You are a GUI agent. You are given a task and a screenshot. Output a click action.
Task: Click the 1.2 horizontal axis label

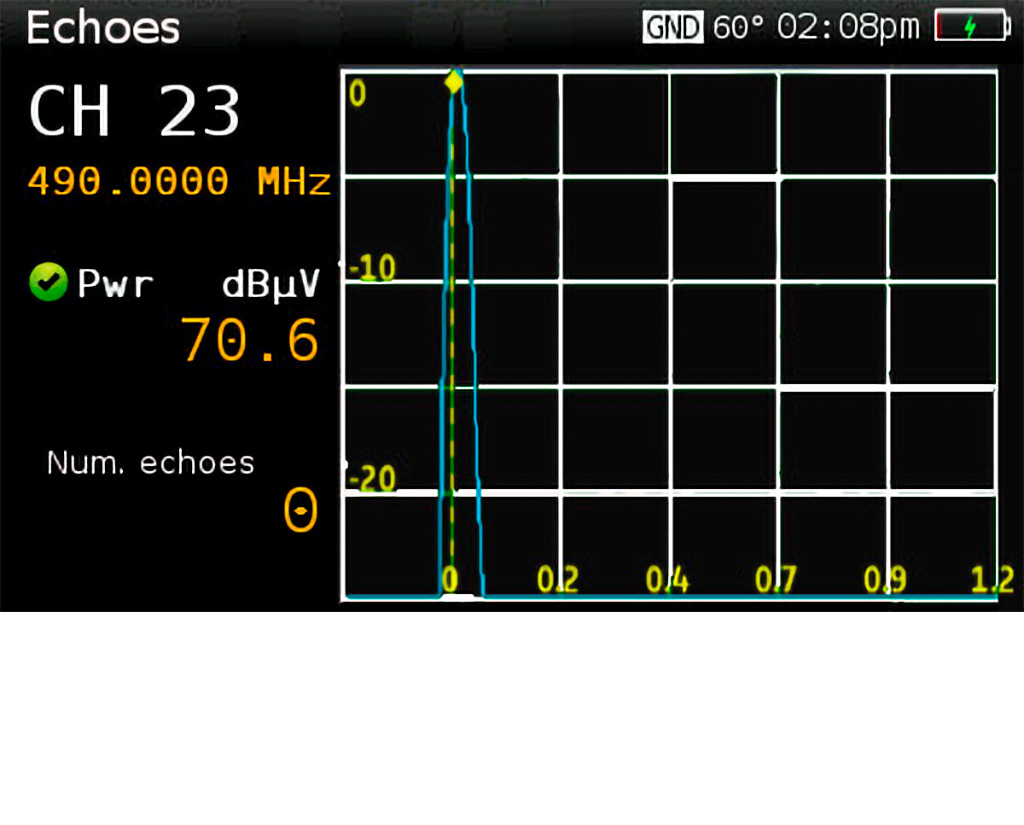click(x=992, y=579)
